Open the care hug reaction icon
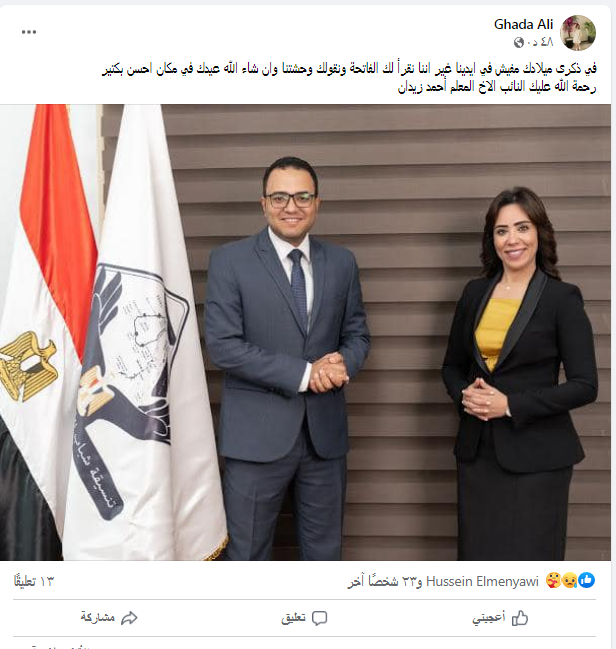 point(554,580)
